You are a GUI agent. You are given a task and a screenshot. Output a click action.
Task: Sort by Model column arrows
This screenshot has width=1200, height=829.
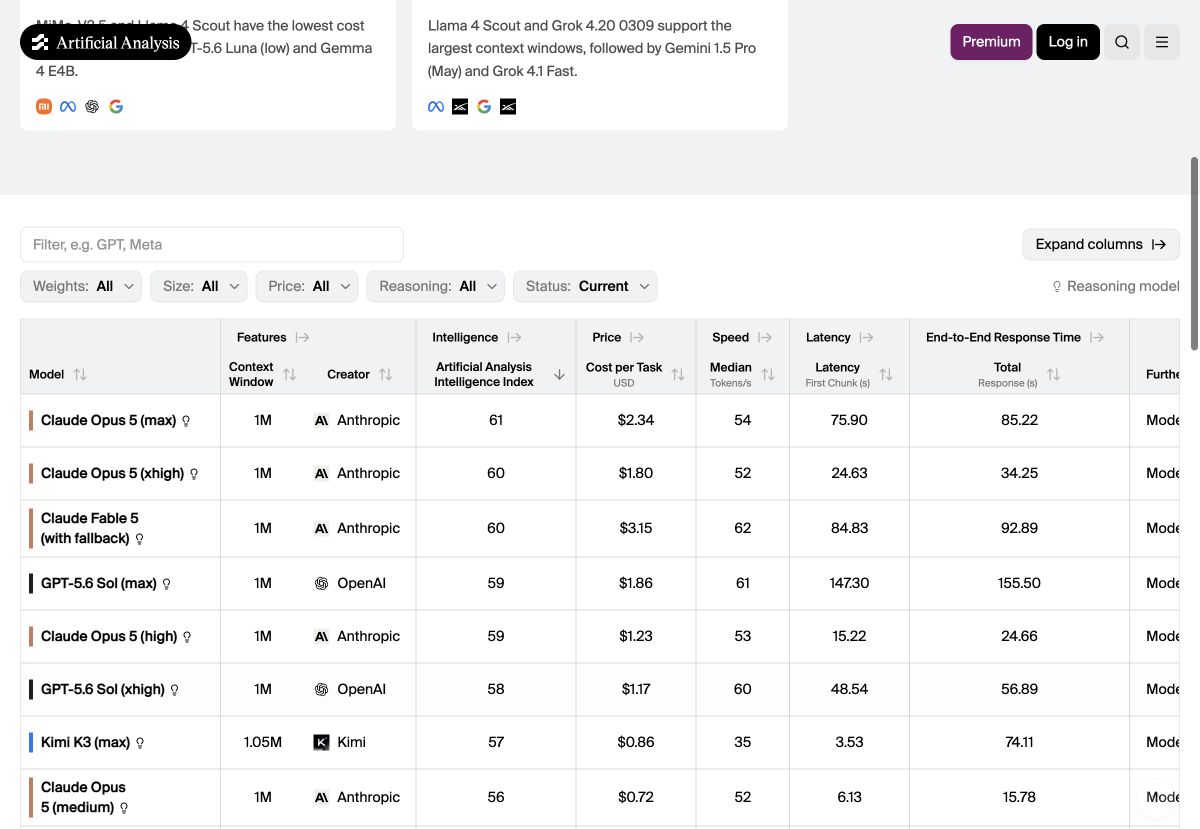[x=80, y=374]
